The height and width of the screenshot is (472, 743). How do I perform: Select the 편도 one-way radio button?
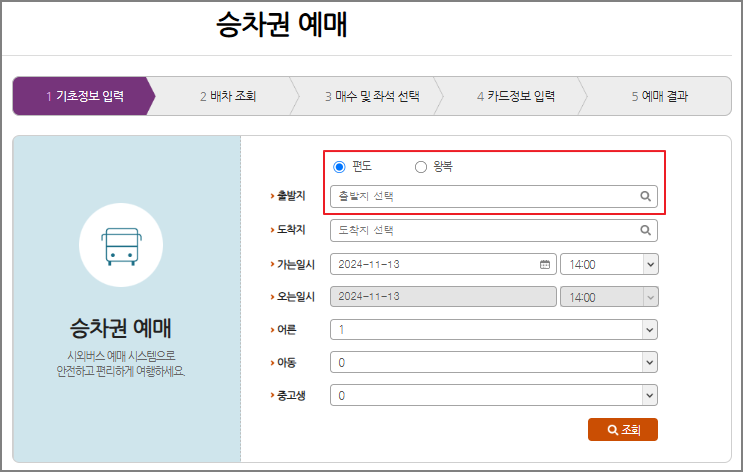(339, 167)
